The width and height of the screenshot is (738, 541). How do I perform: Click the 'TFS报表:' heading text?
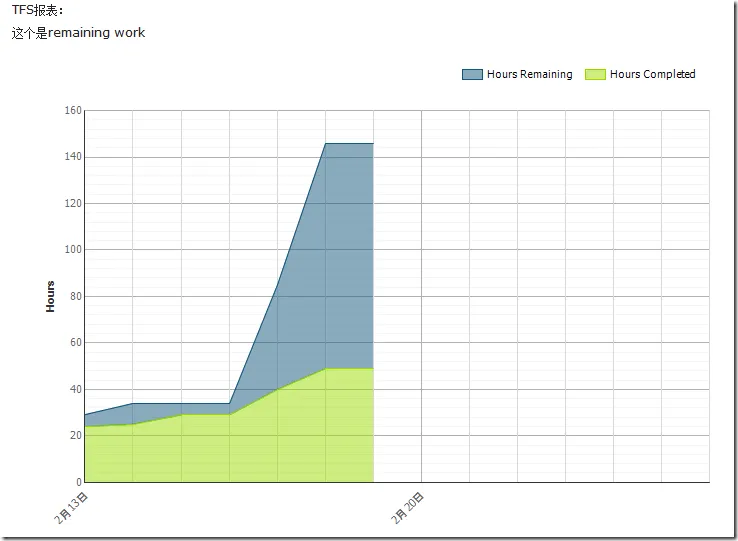(38, 10)
